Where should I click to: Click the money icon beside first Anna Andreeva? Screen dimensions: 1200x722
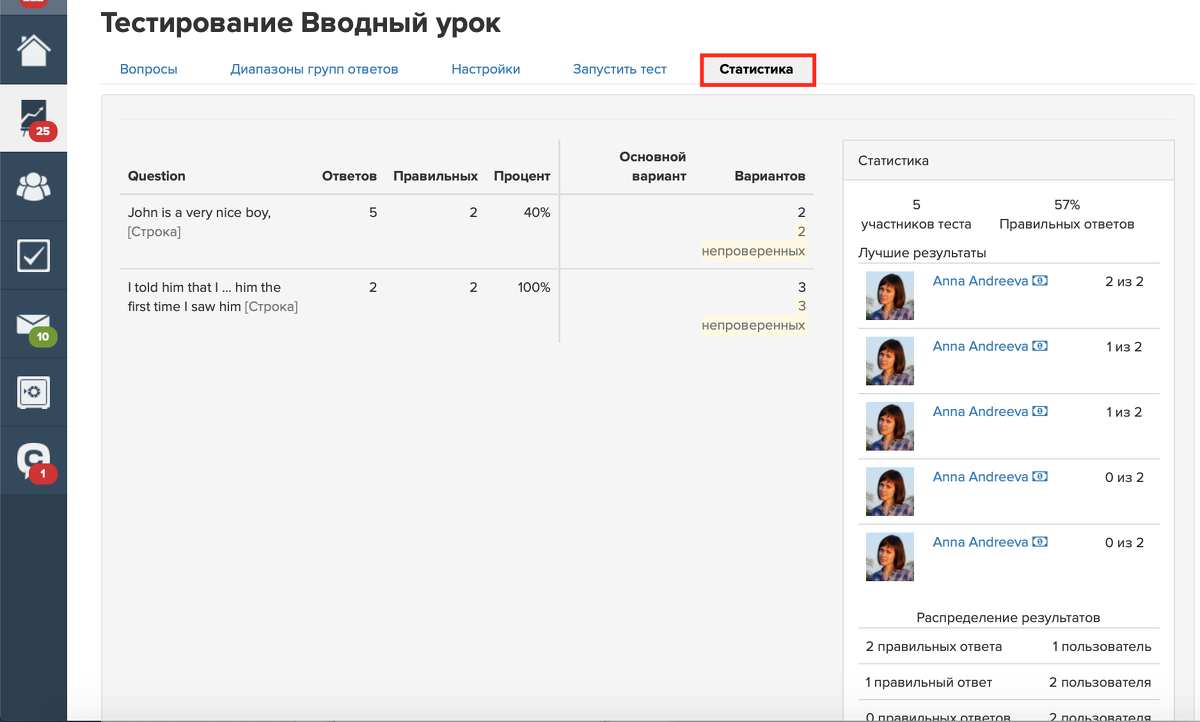tap(1040, 282)
